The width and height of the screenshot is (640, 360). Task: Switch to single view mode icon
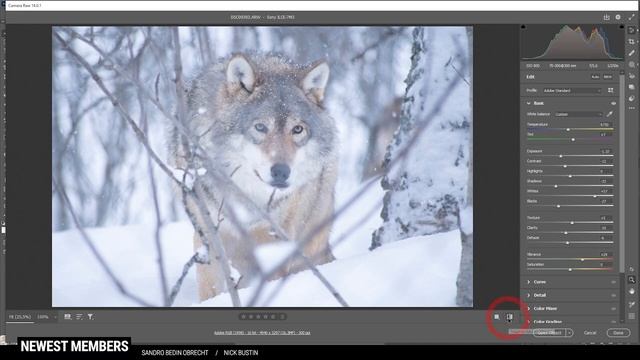tap(497, 317)
